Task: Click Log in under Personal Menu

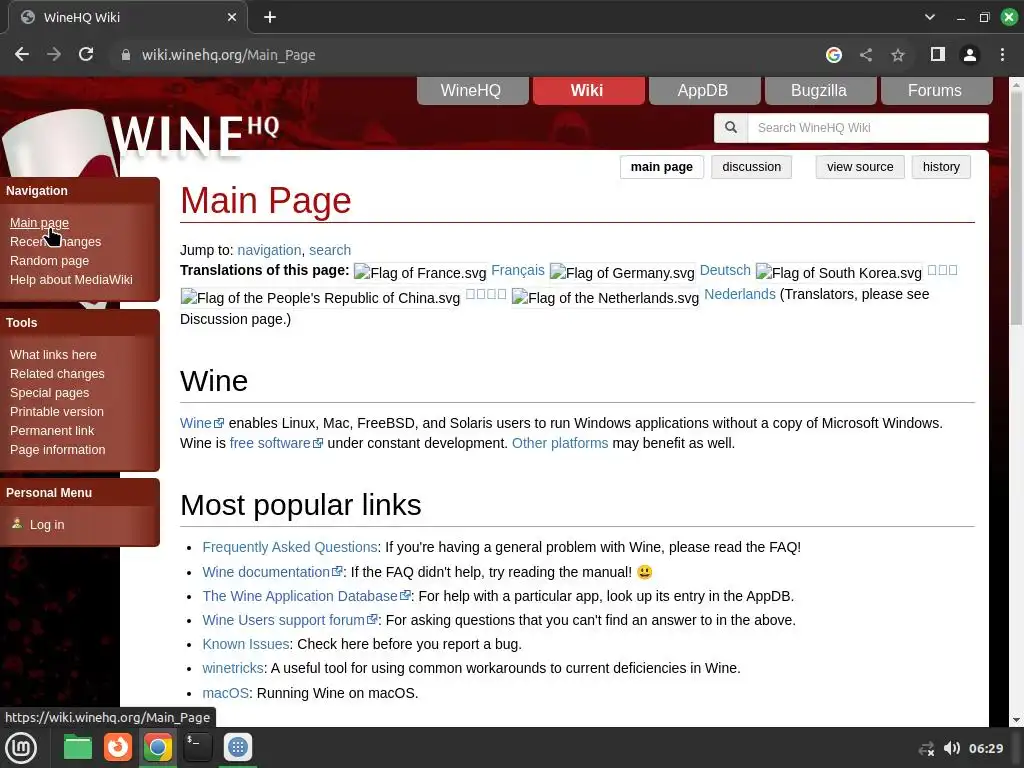Action: [x=47, y=524]
